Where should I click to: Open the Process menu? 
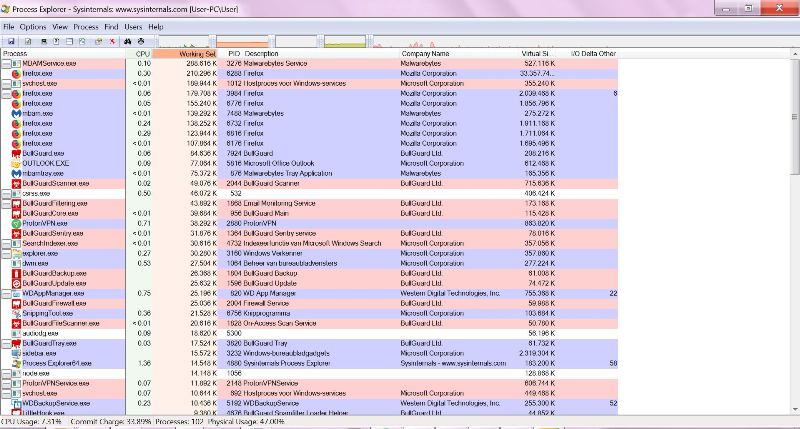point(86,27)
